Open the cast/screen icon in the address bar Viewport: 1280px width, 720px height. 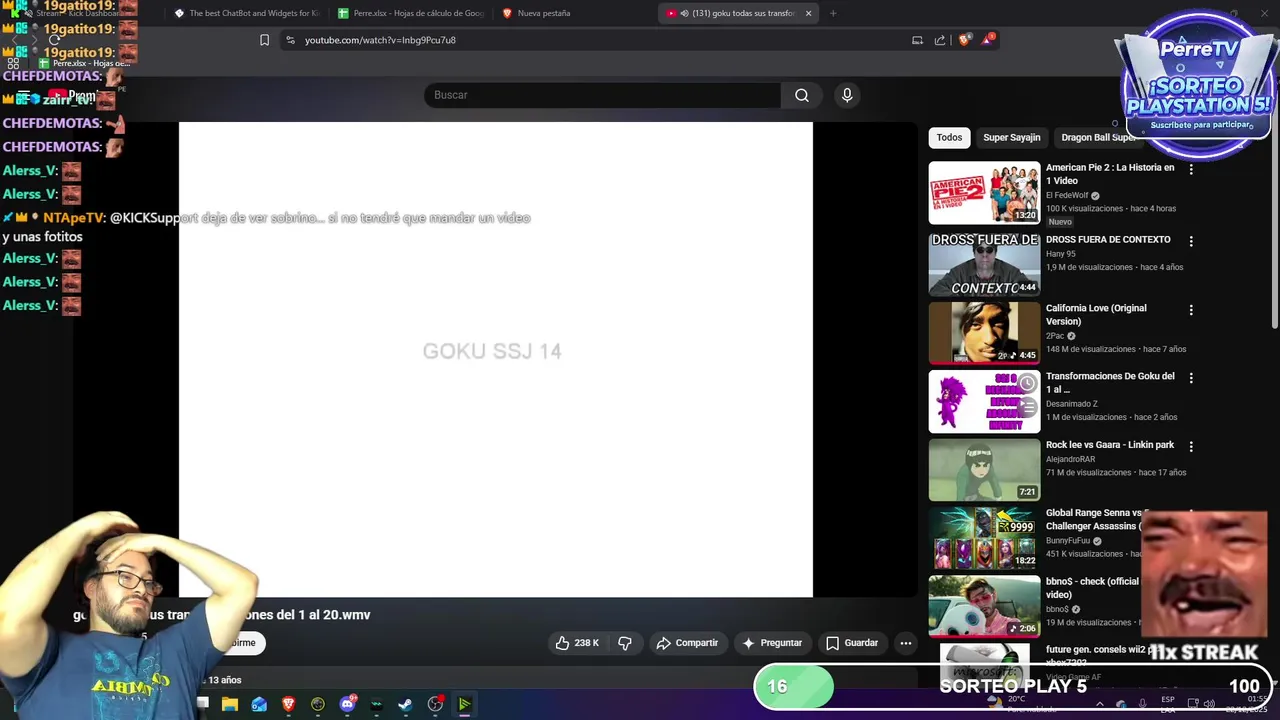(917, 40)
